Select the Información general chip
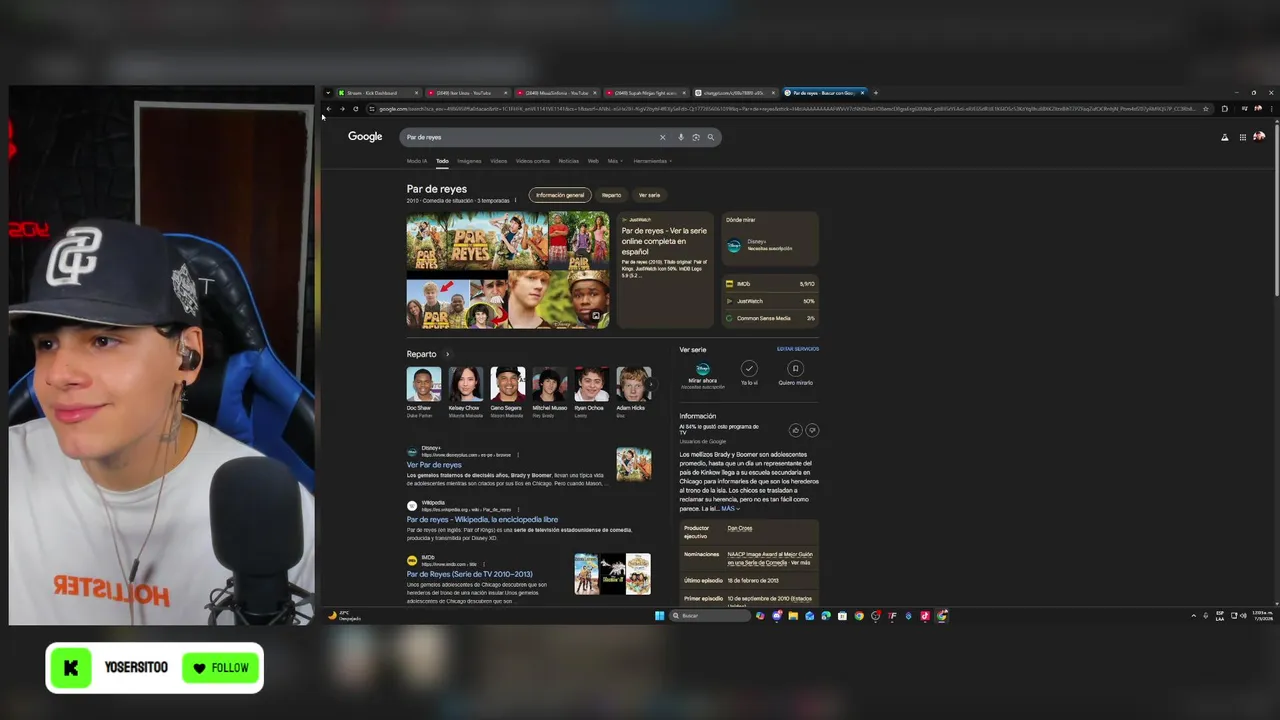 [560, 195]
